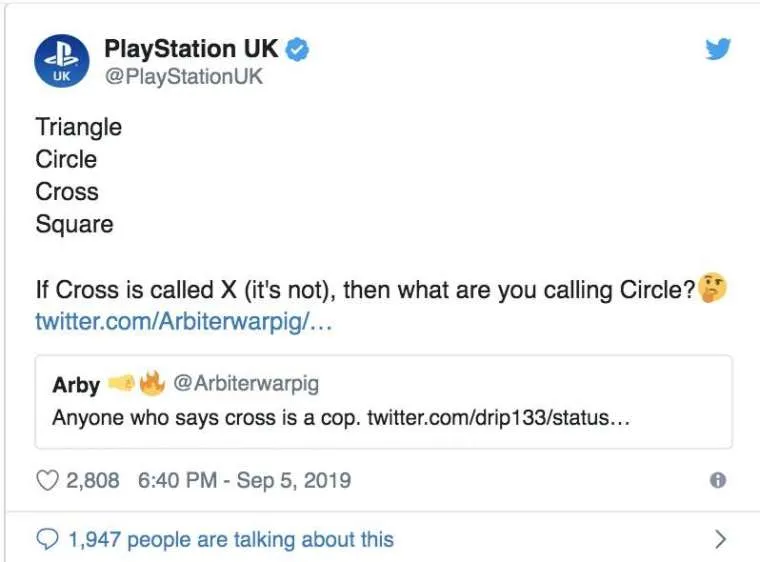
Task: Open the twitter.com/drip133/status link
Action: [498, 416]
